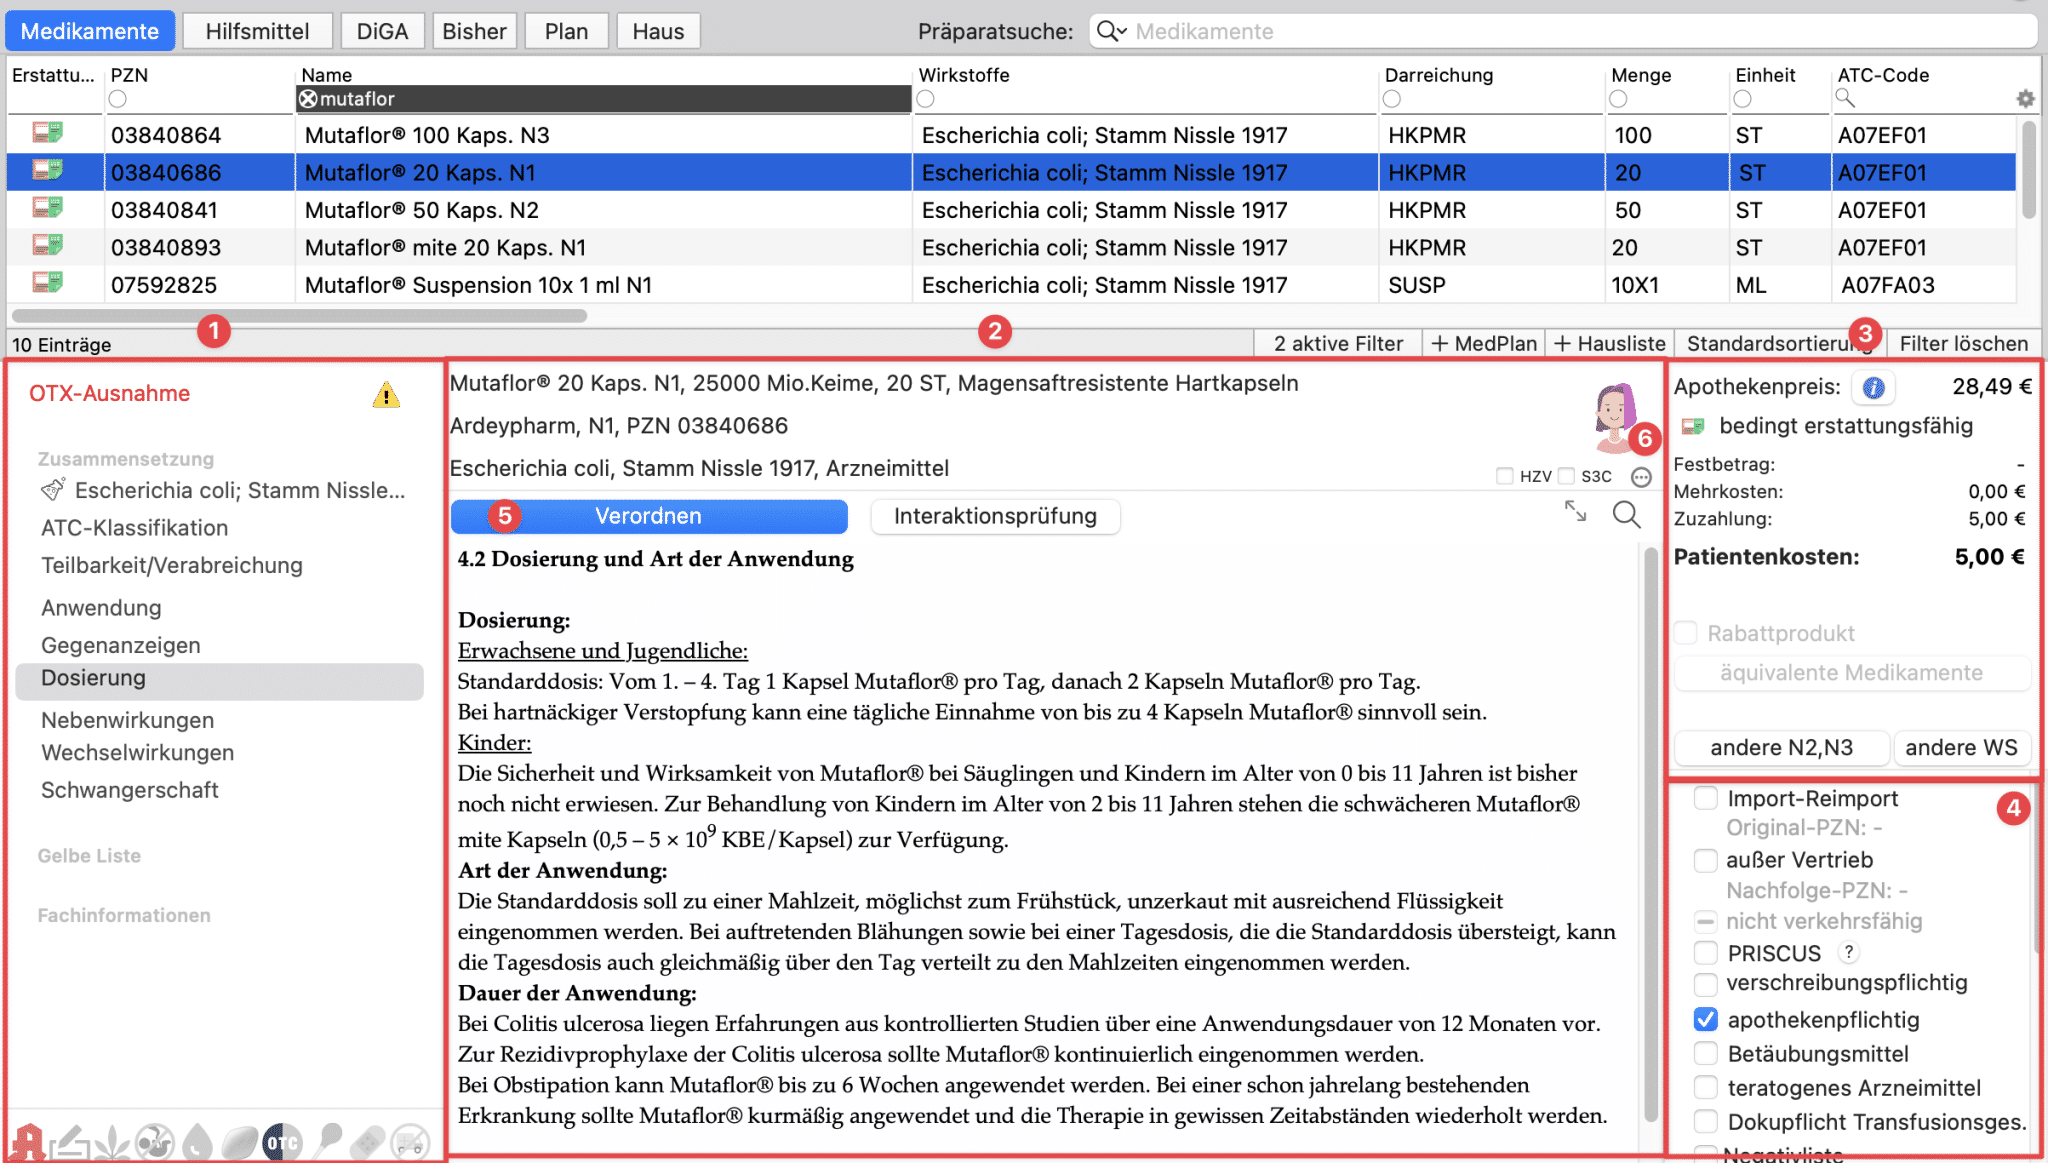
Task: Click the '+ MedPlan' button
Action: click(1484, 343)
